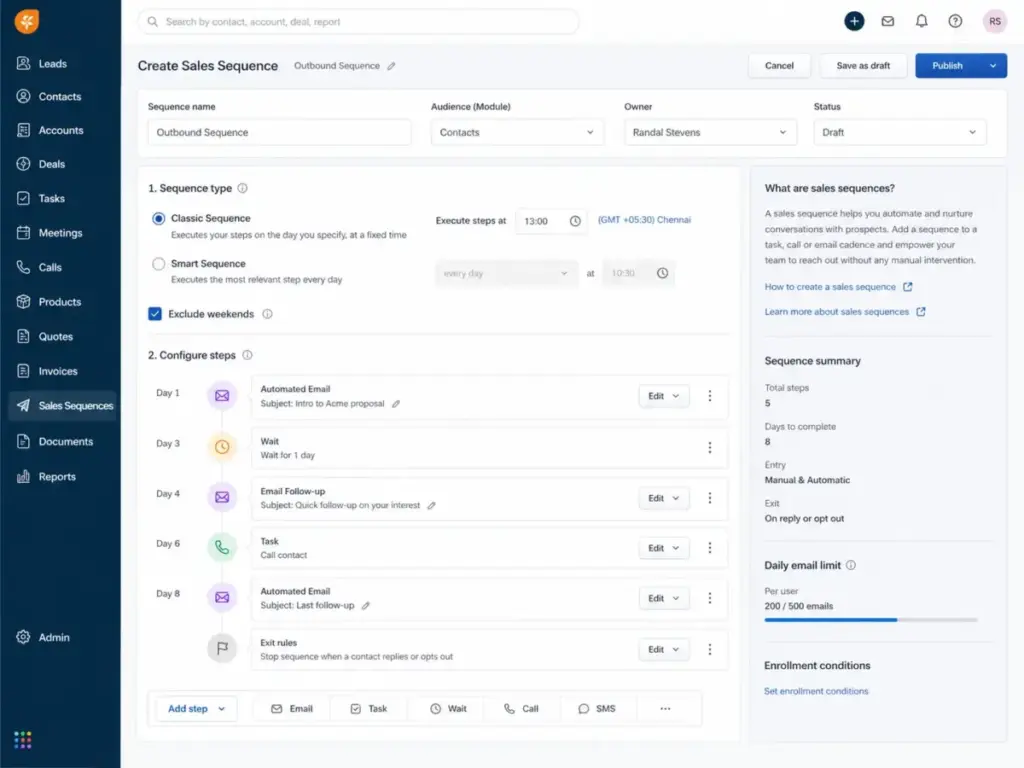Click the Cancel button
The image size is (1024, 768).
pyautogui.click(x=779, y=65)
